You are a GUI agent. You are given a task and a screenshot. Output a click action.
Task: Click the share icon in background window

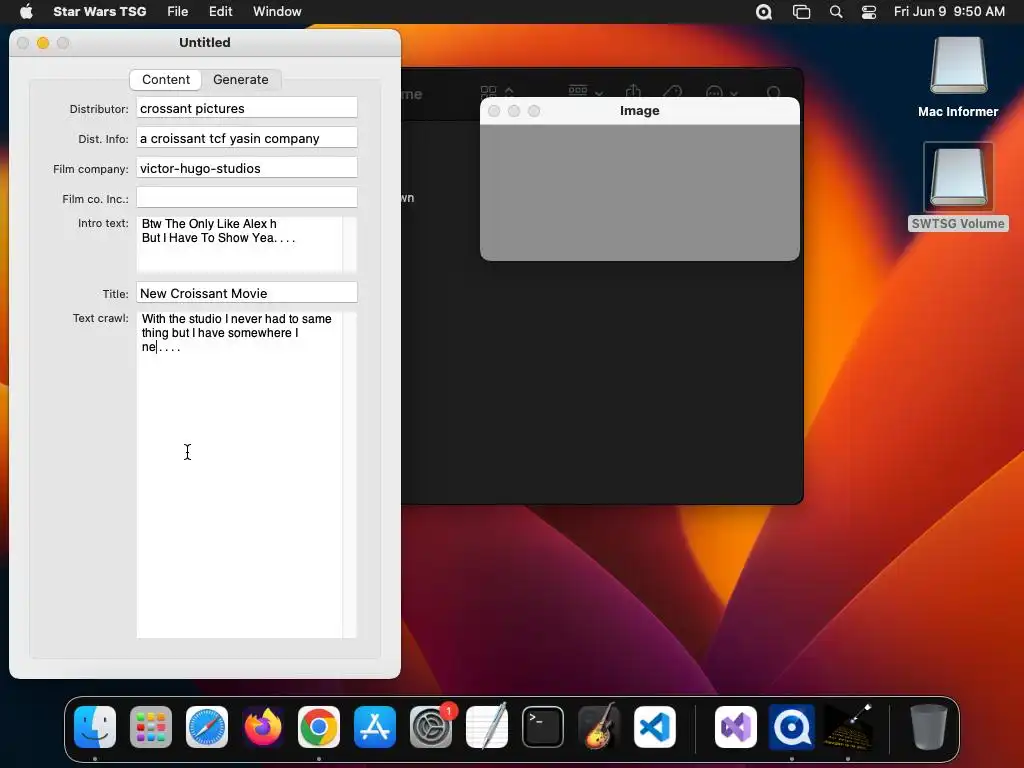coord(633,92)
